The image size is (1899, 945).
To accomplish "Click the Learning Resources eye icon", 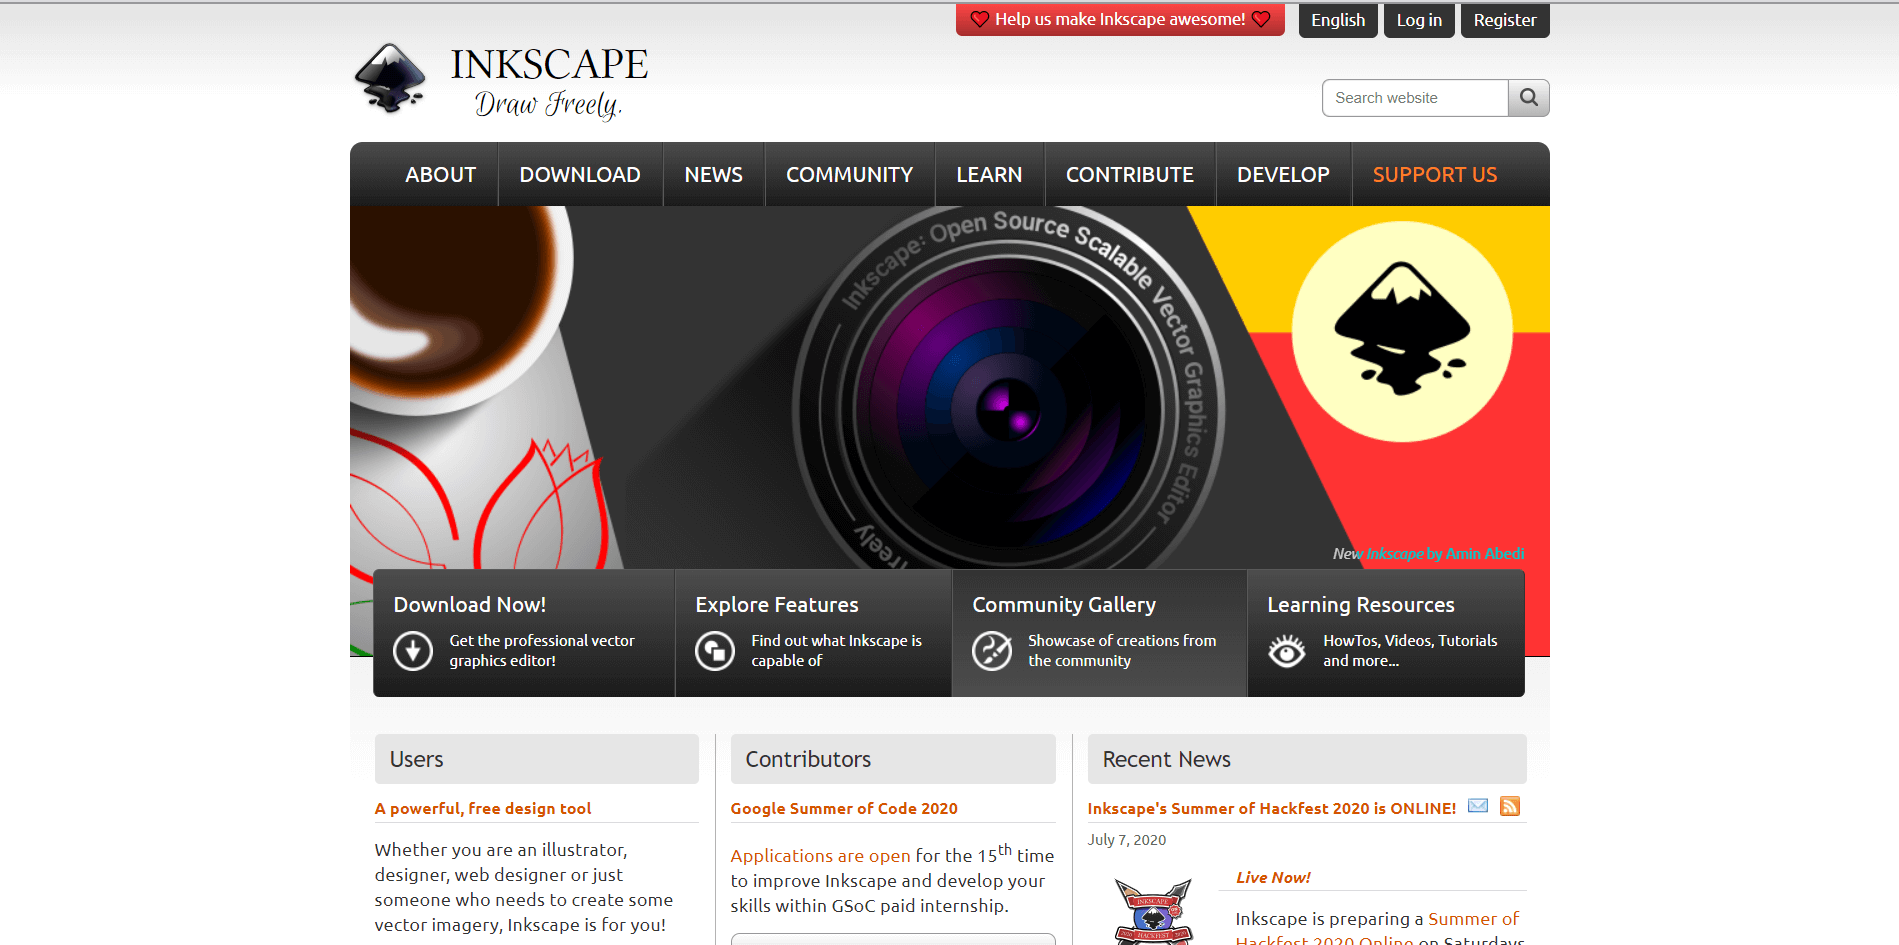I will 1287,651.
